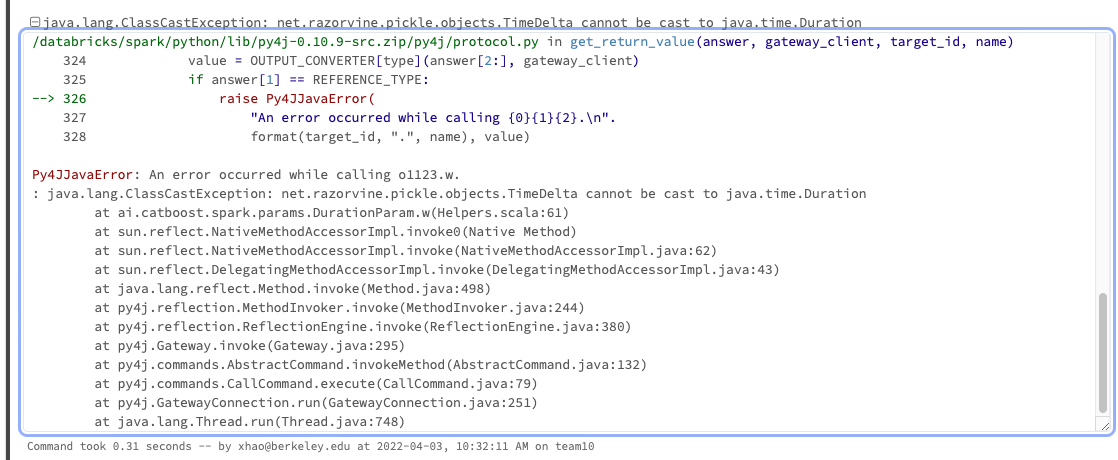Click the protocol.py file path line
Screen dimensions: 1118x460
[523, 42]
